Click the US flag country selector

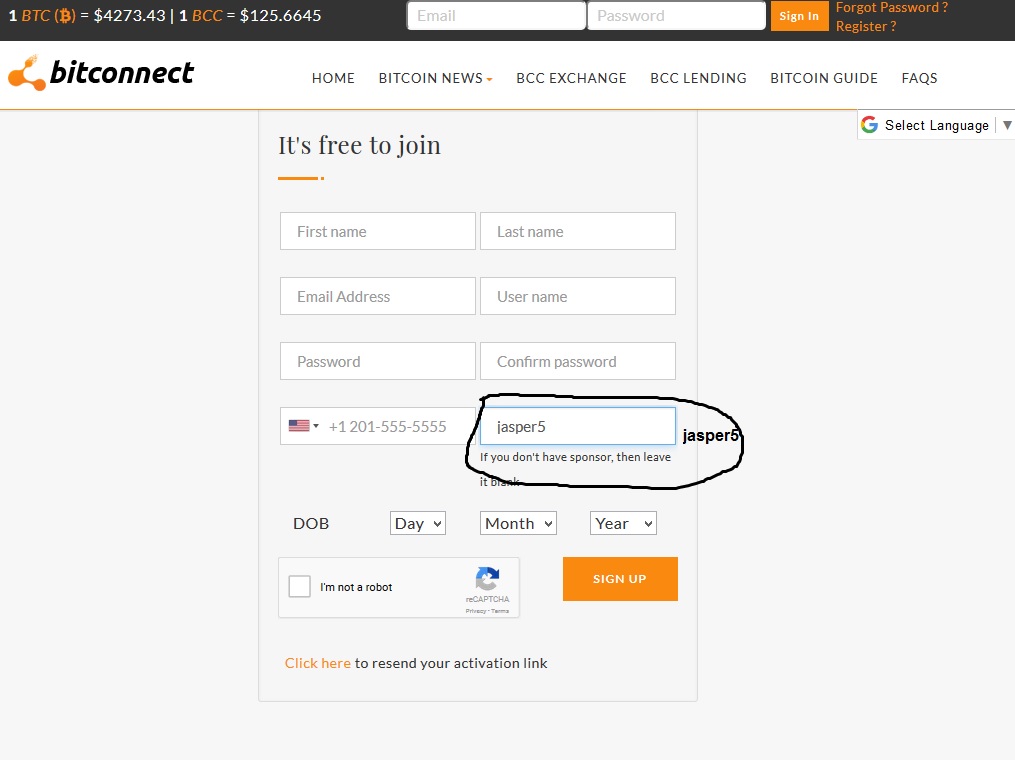click(304, 426)
